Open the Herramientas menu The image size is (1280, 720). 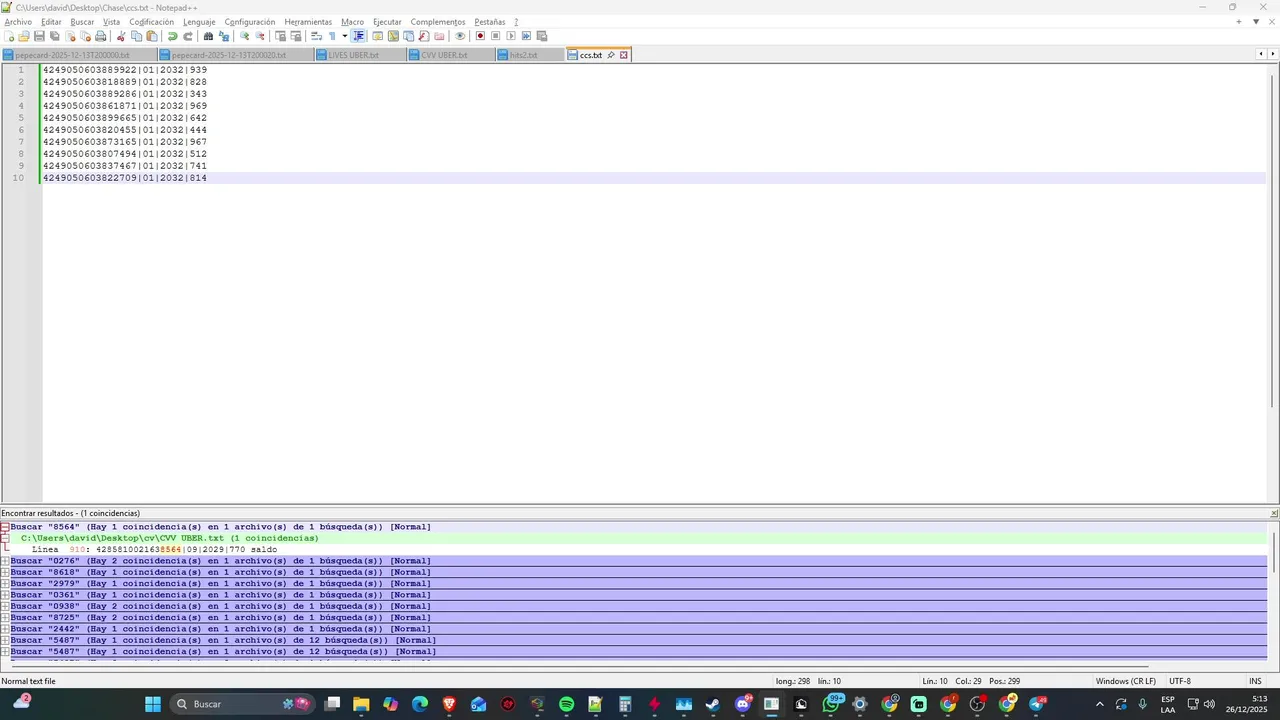coord(307,22)
